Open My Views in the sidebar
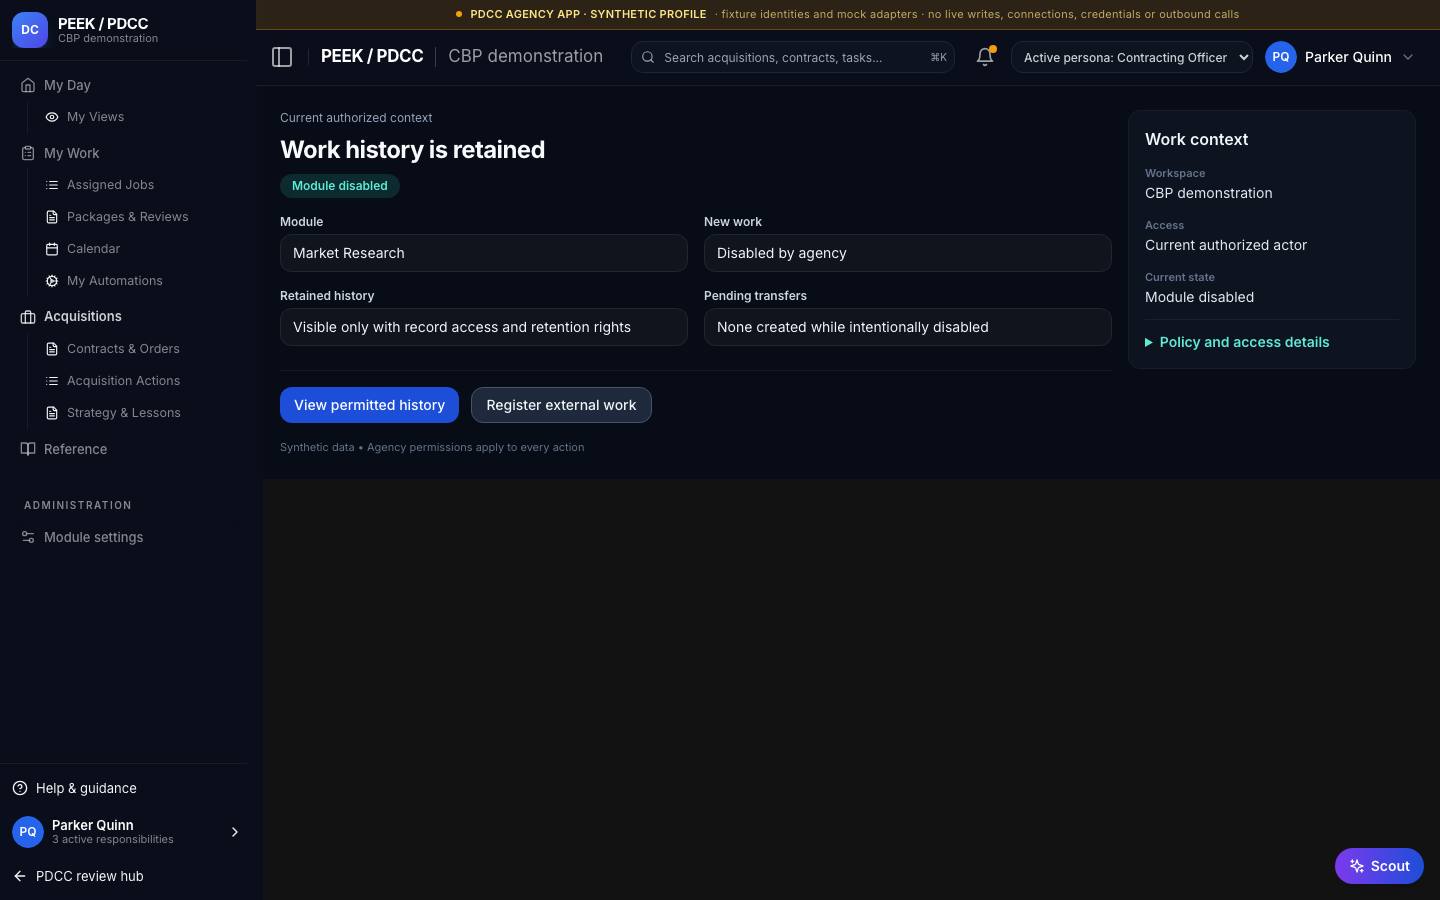 click(95, 117)
